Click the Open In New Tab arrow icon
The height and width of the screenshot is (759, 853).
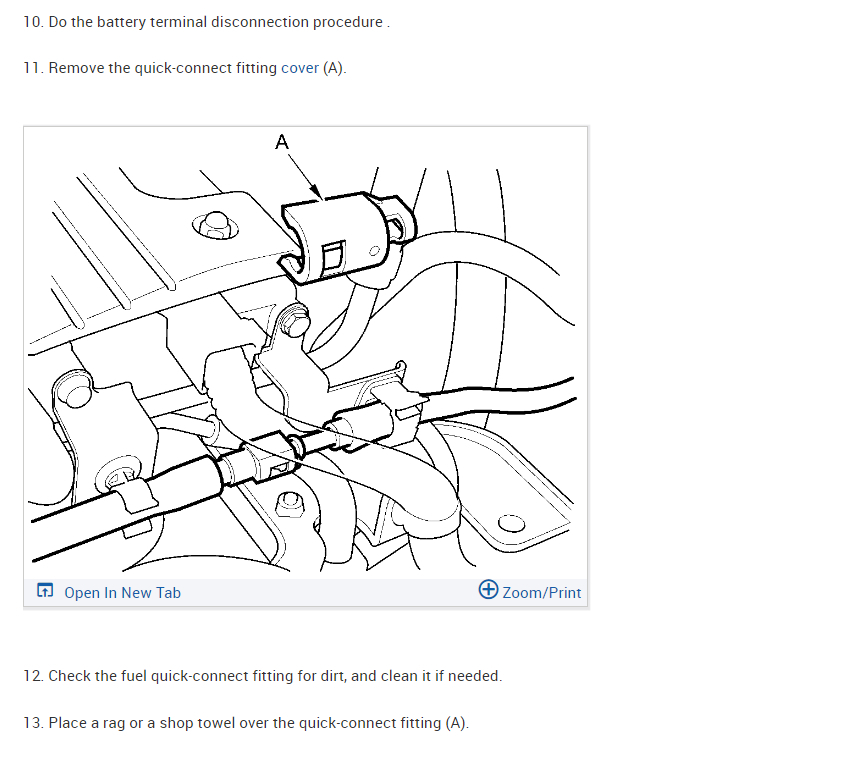45,590
